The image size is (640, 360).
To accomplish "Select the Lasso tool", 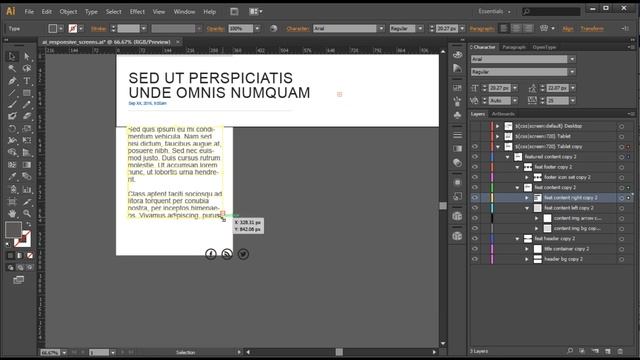I will 27,69.
